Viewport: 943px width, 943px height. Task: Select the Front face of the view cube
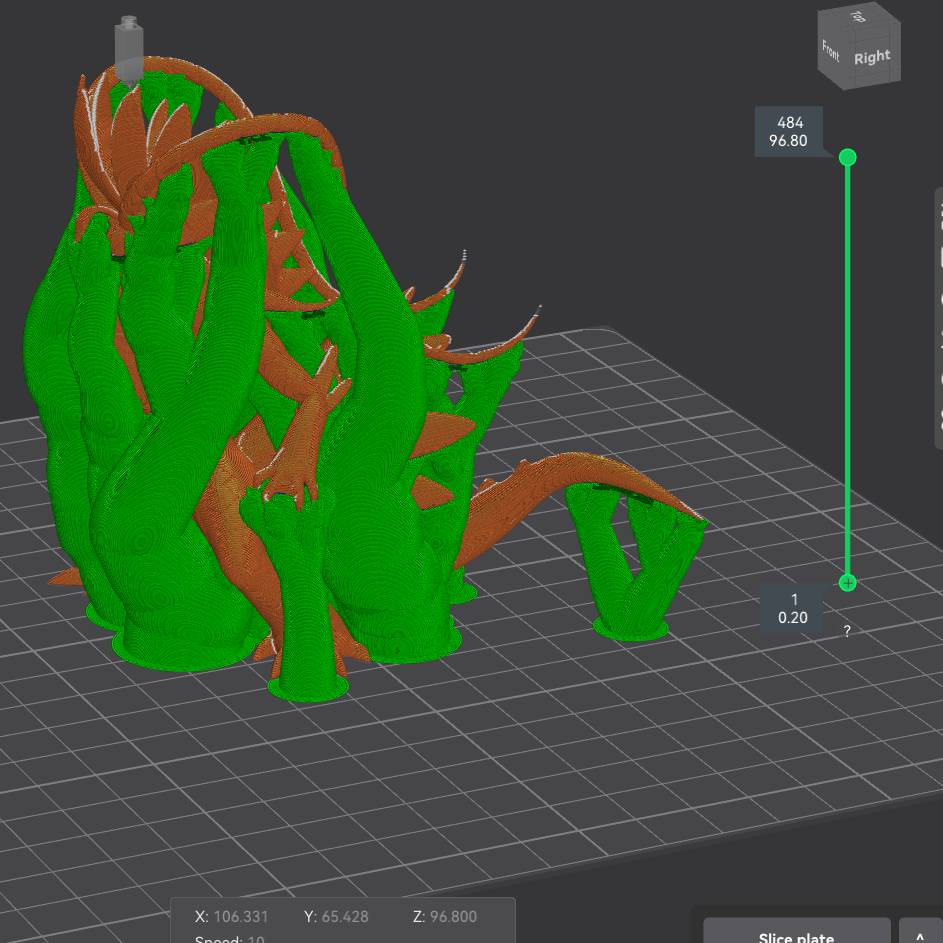click(x=831, y=52)
